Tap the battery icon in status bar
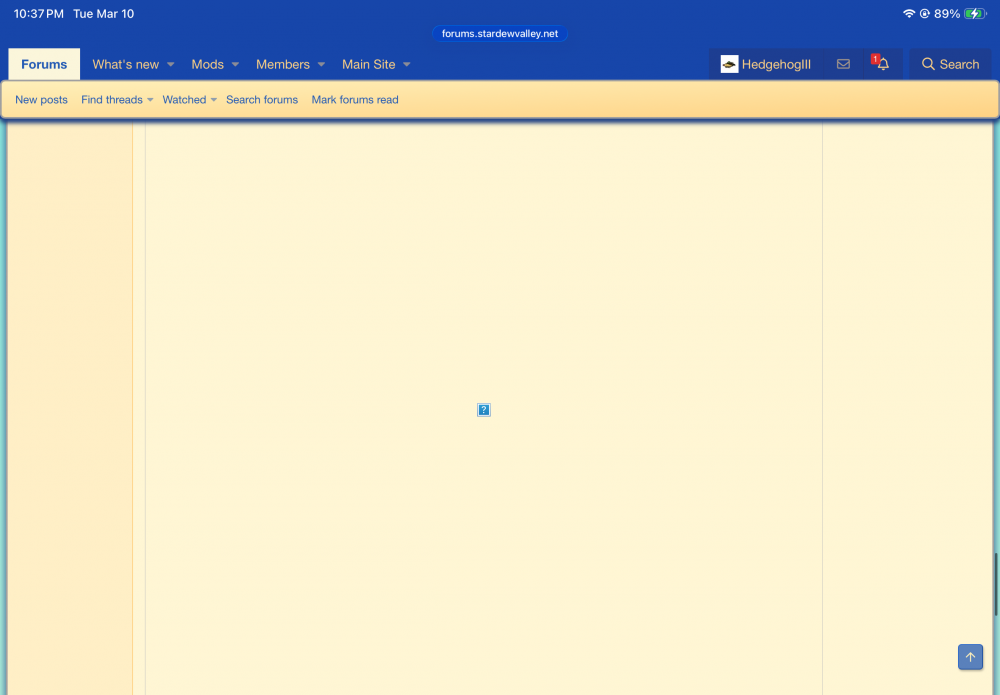Viewport: 1000px width, 695px height. pos(975,14)
